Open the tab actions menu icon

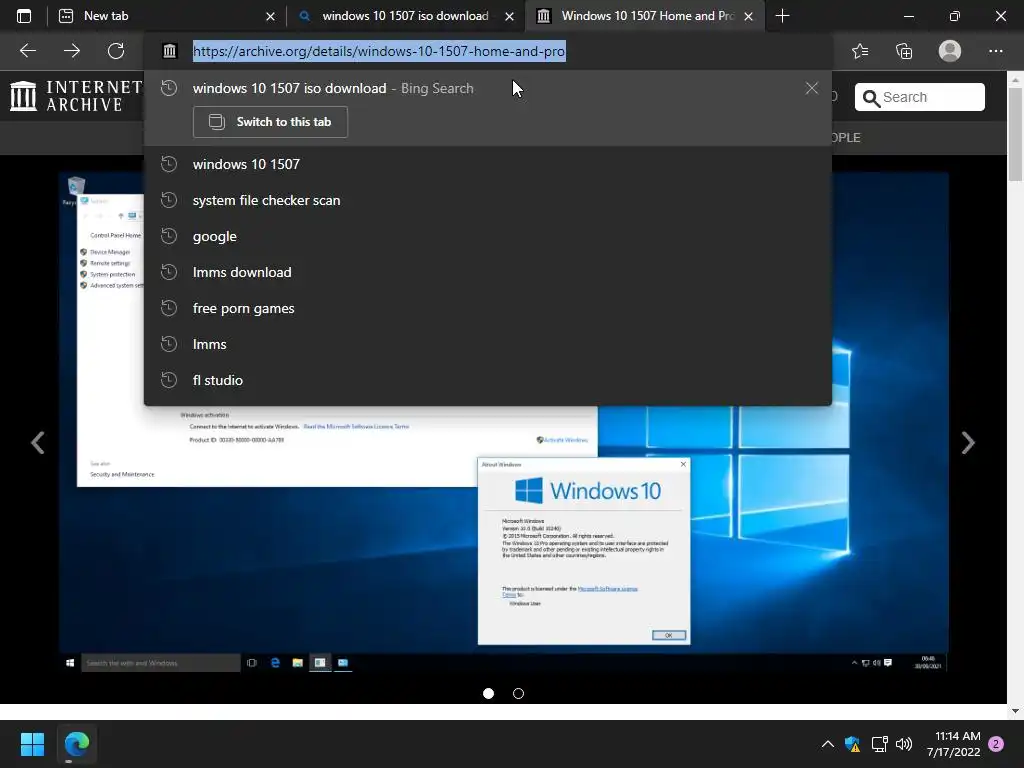(x=24, y=16)
